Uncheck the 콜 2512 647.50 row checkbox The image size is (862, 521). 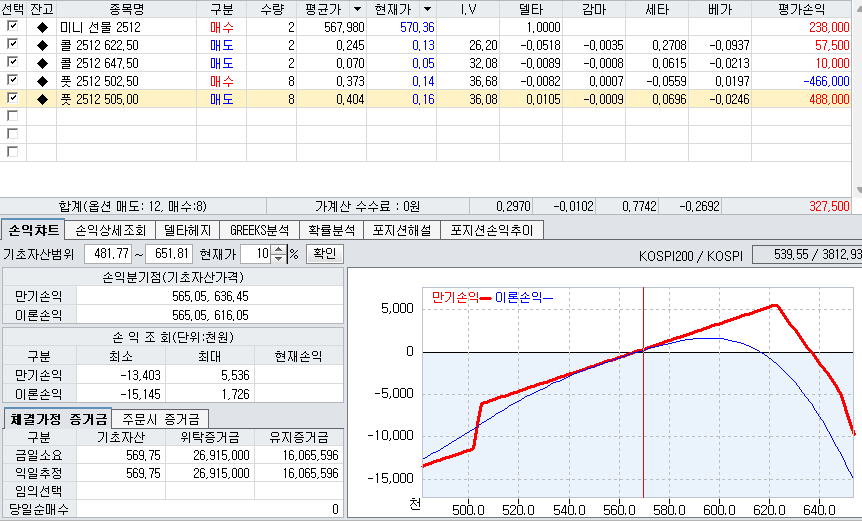click(12, 63)
